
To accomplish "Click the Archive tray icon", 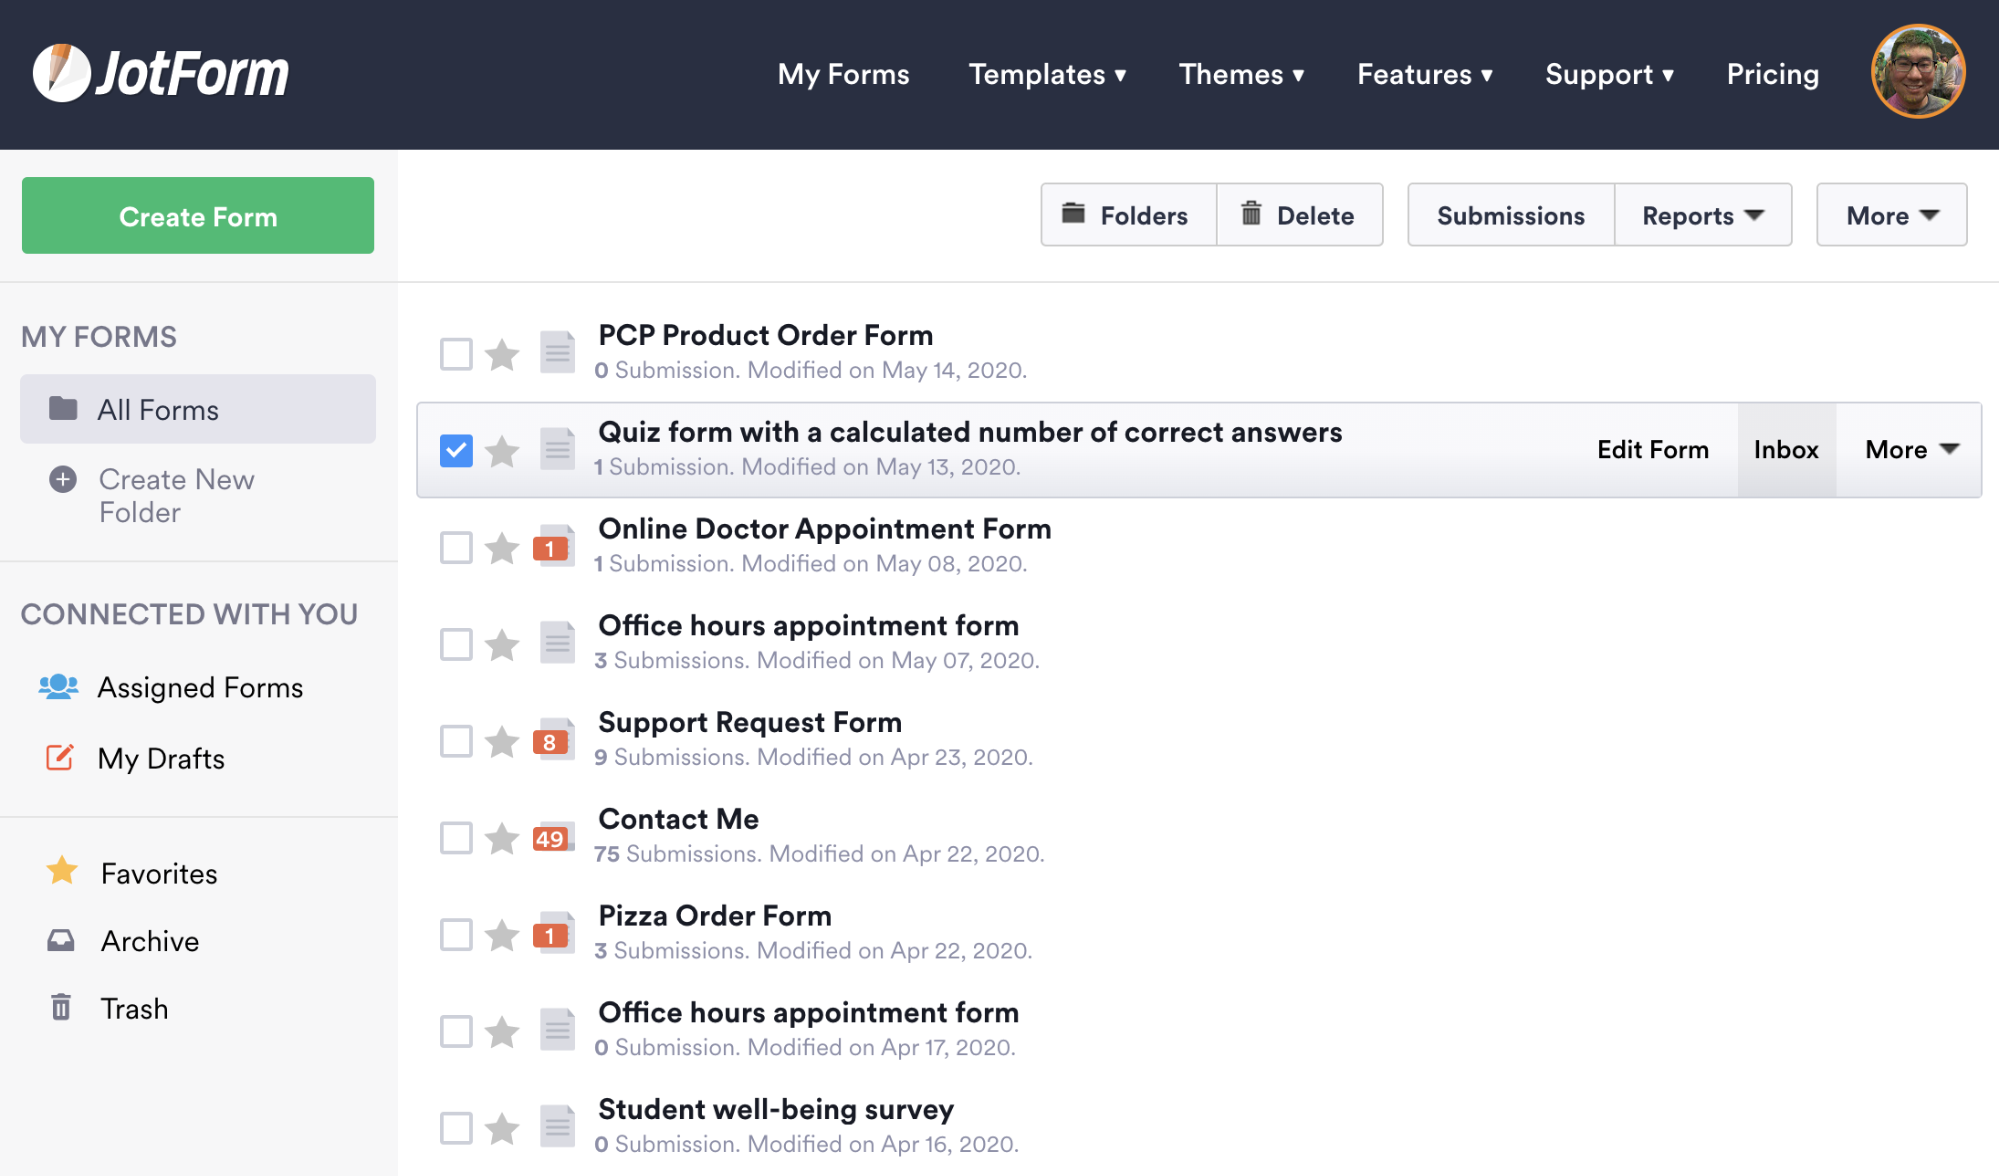I will (x=61, y=940).
